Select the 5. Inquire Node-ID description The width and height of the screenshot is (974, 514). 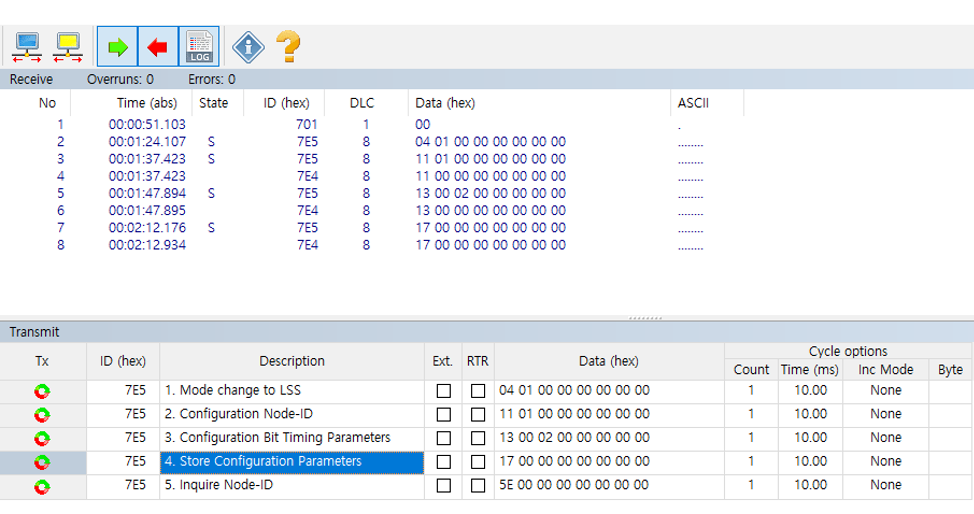292,485
